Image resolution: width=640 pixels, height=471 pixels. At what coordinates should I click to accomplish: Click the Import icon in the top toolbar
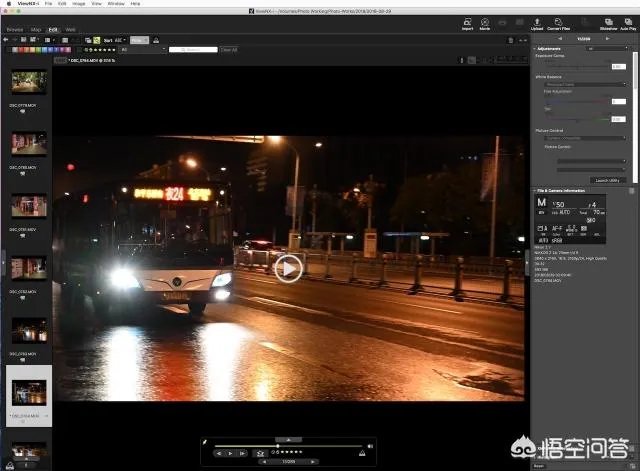coord(467,22)
